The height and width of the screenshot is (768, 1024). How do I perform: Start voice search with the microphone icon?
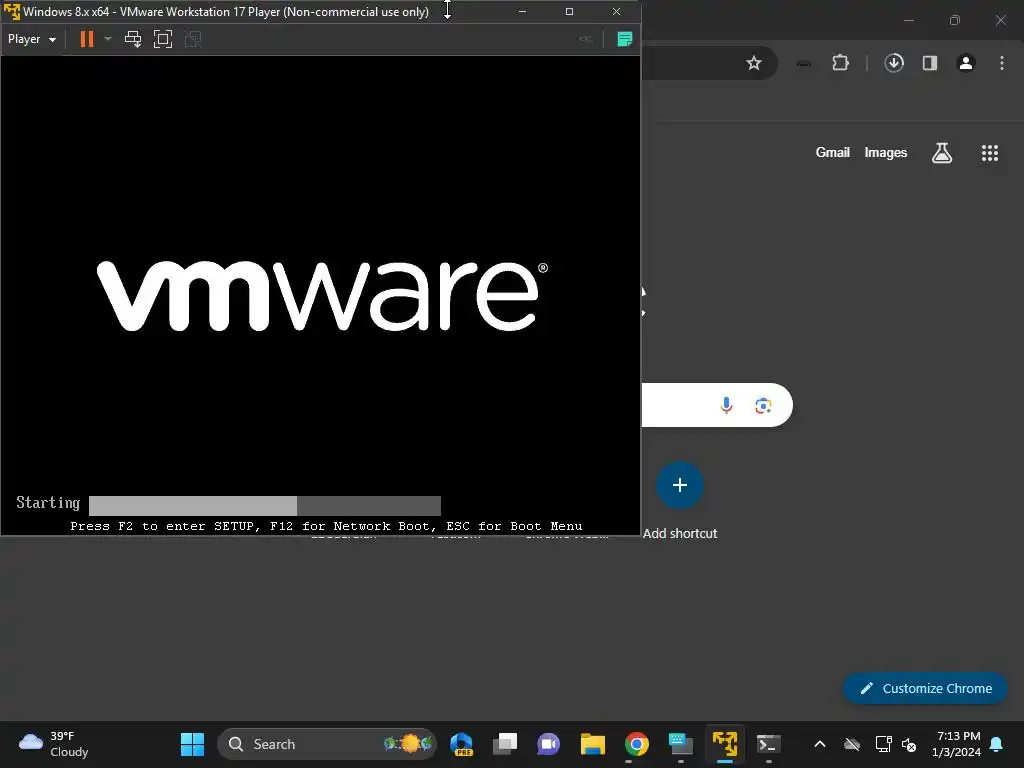click(x=726, y=406)
